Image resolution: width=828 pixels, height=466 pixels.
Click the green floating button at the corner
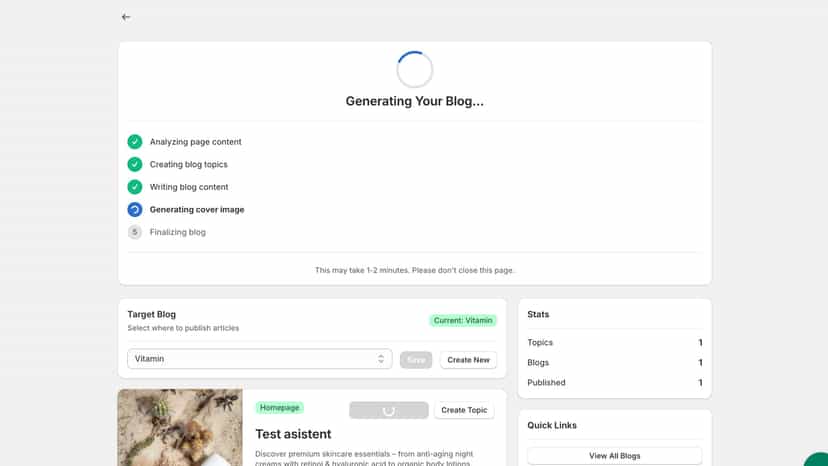pyautogui.click(x=817, y=460)
